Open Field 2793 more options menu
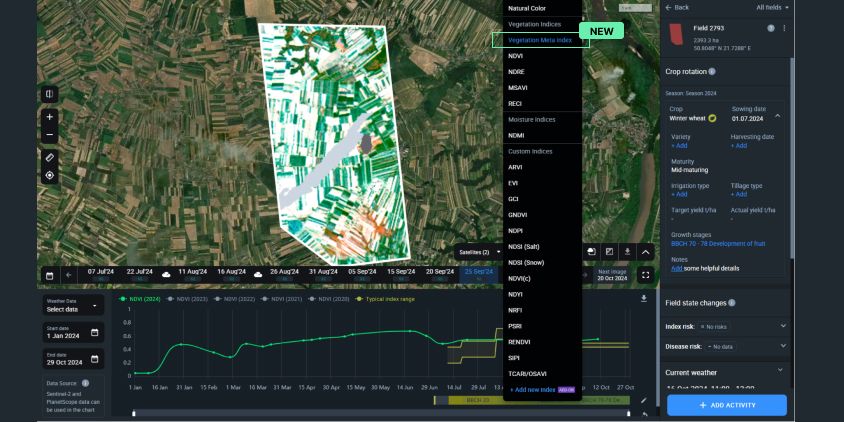Screen dimensions: 844x422 pyautogui.click(x=784, y=28)
